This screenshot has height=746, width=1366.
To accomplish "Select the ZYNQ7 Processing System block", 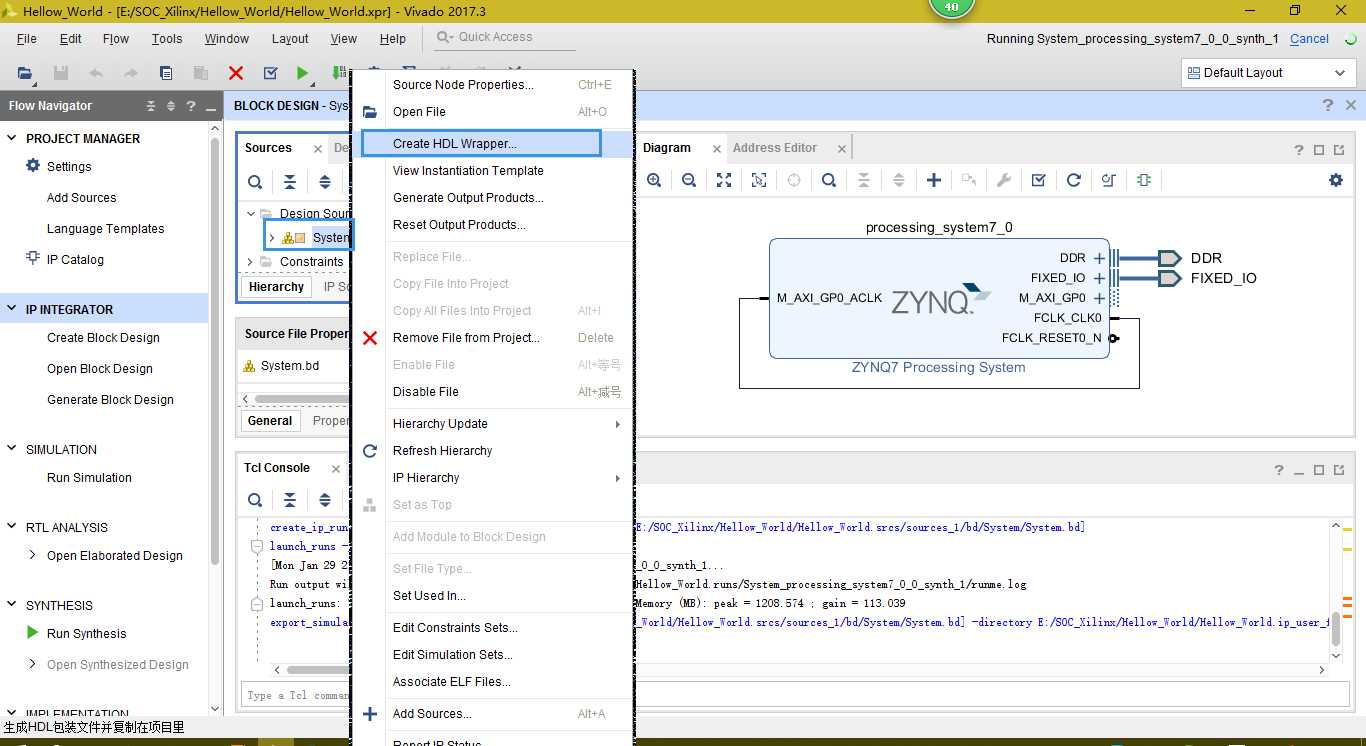I will point(939,298).
